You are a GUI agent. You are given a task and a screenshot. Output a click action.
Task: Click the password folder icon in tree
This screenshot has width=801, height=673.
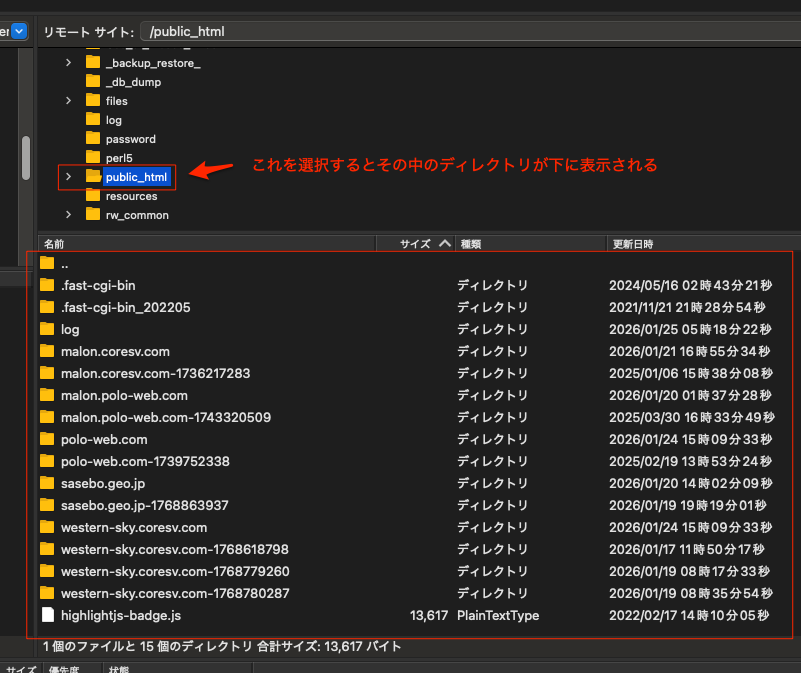point(93,139)
